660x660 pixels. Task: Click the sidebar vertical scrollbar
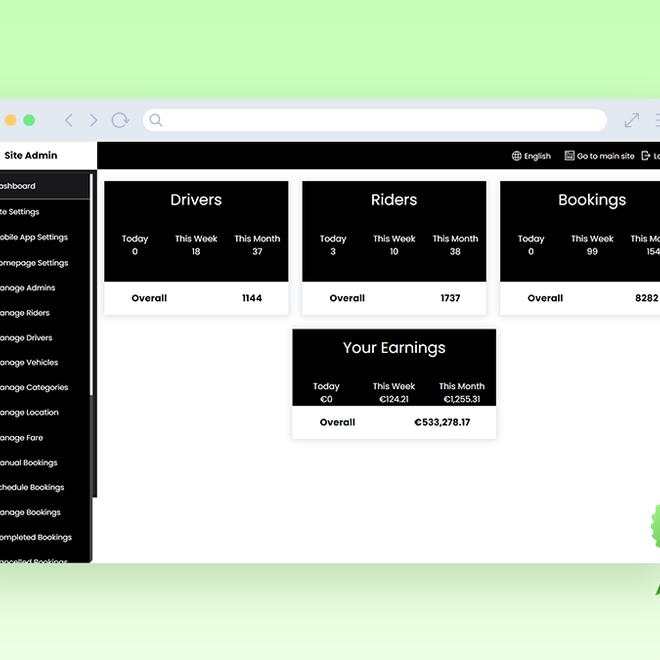(x=91, y=285)
